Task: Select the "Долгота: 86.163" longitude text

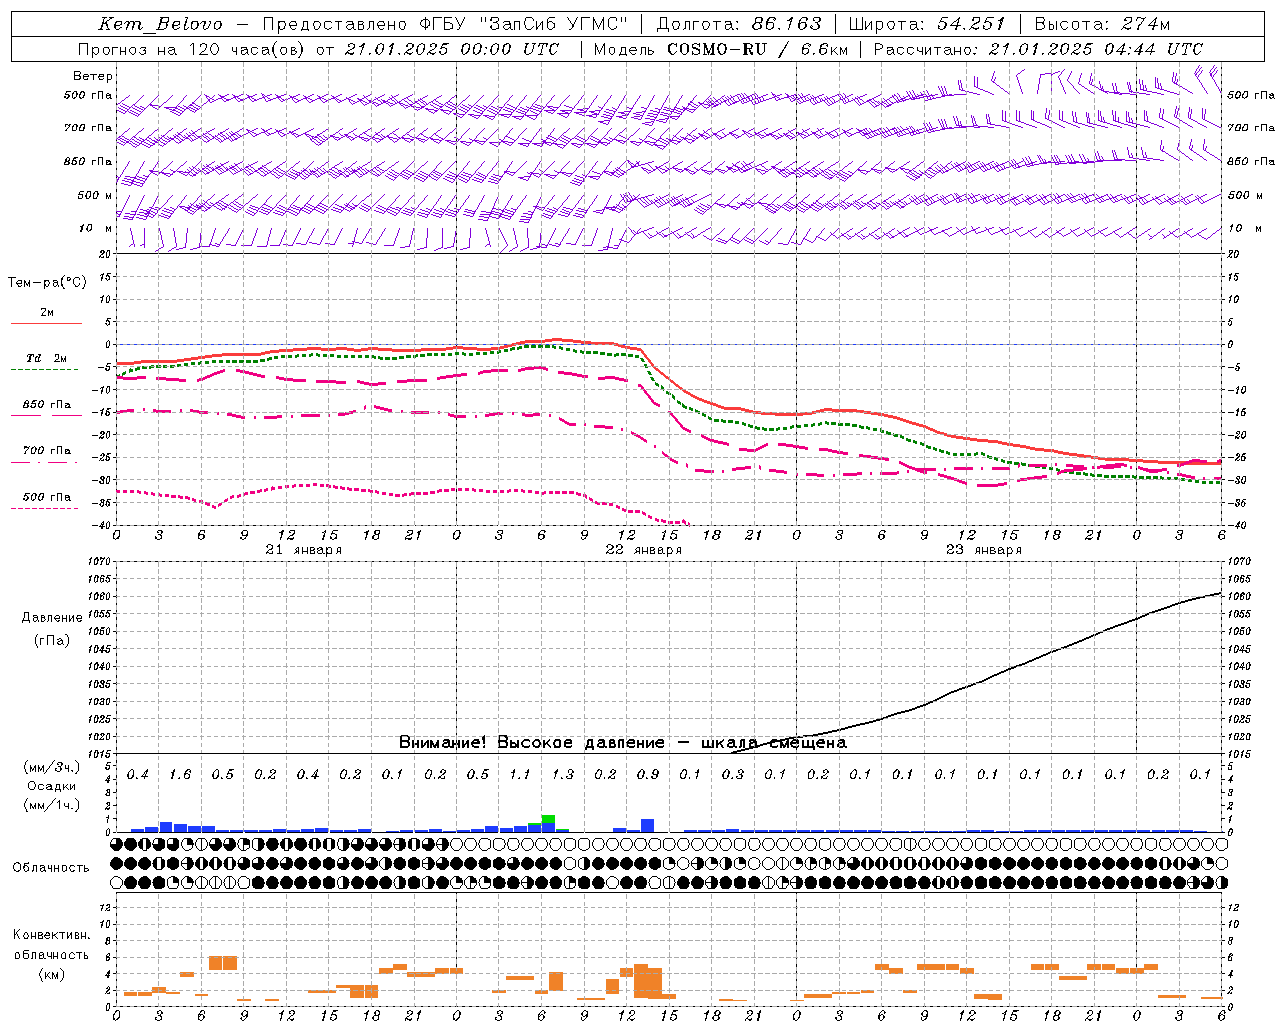Action: [x=739, y=24]
